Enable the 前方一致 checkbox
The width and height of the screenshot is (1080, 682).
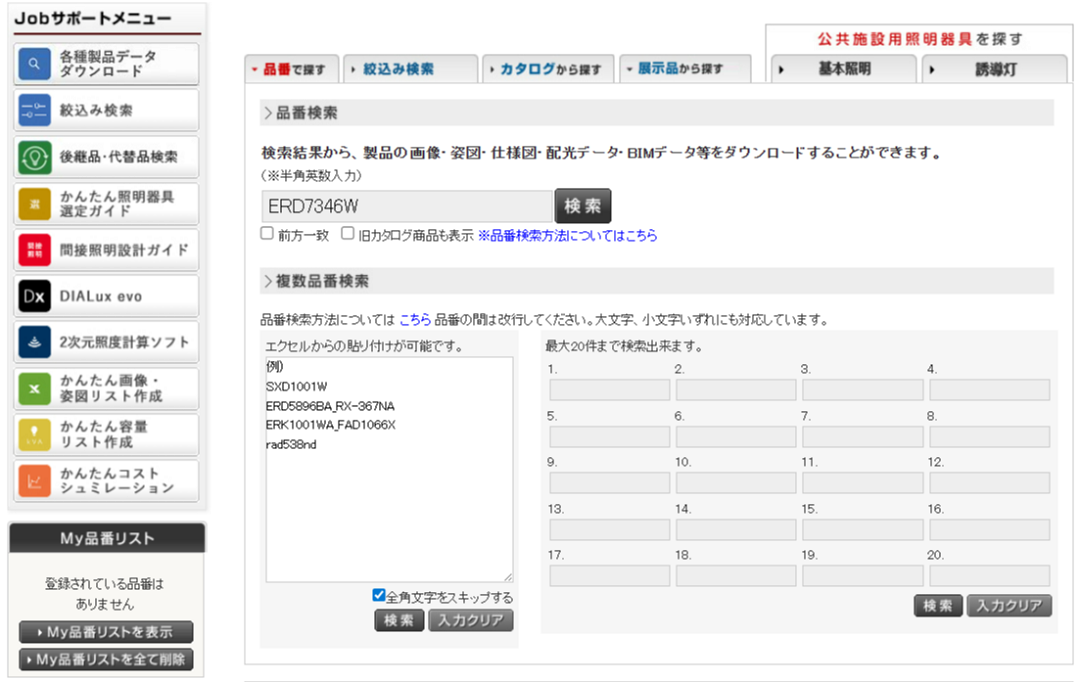click(267, 234)
